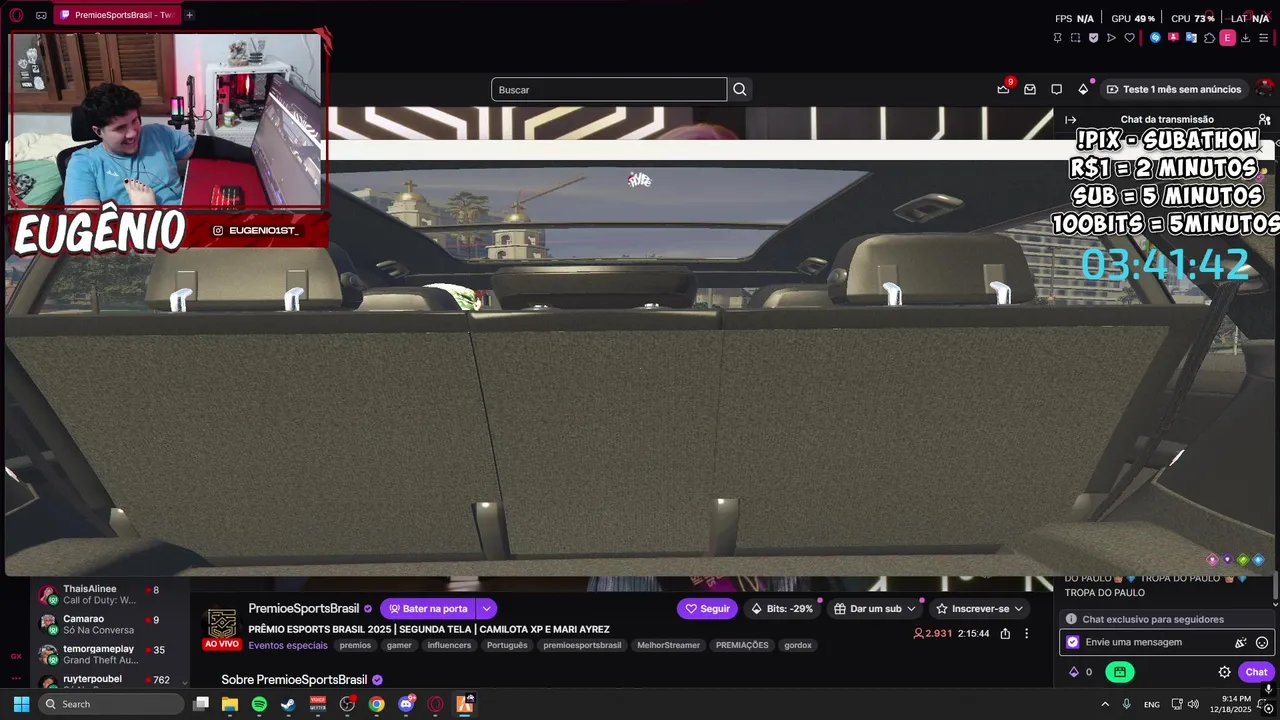Open the emote picker smiley icon
Viewport: 1280px width, 720px height.
coord(1262,642)
